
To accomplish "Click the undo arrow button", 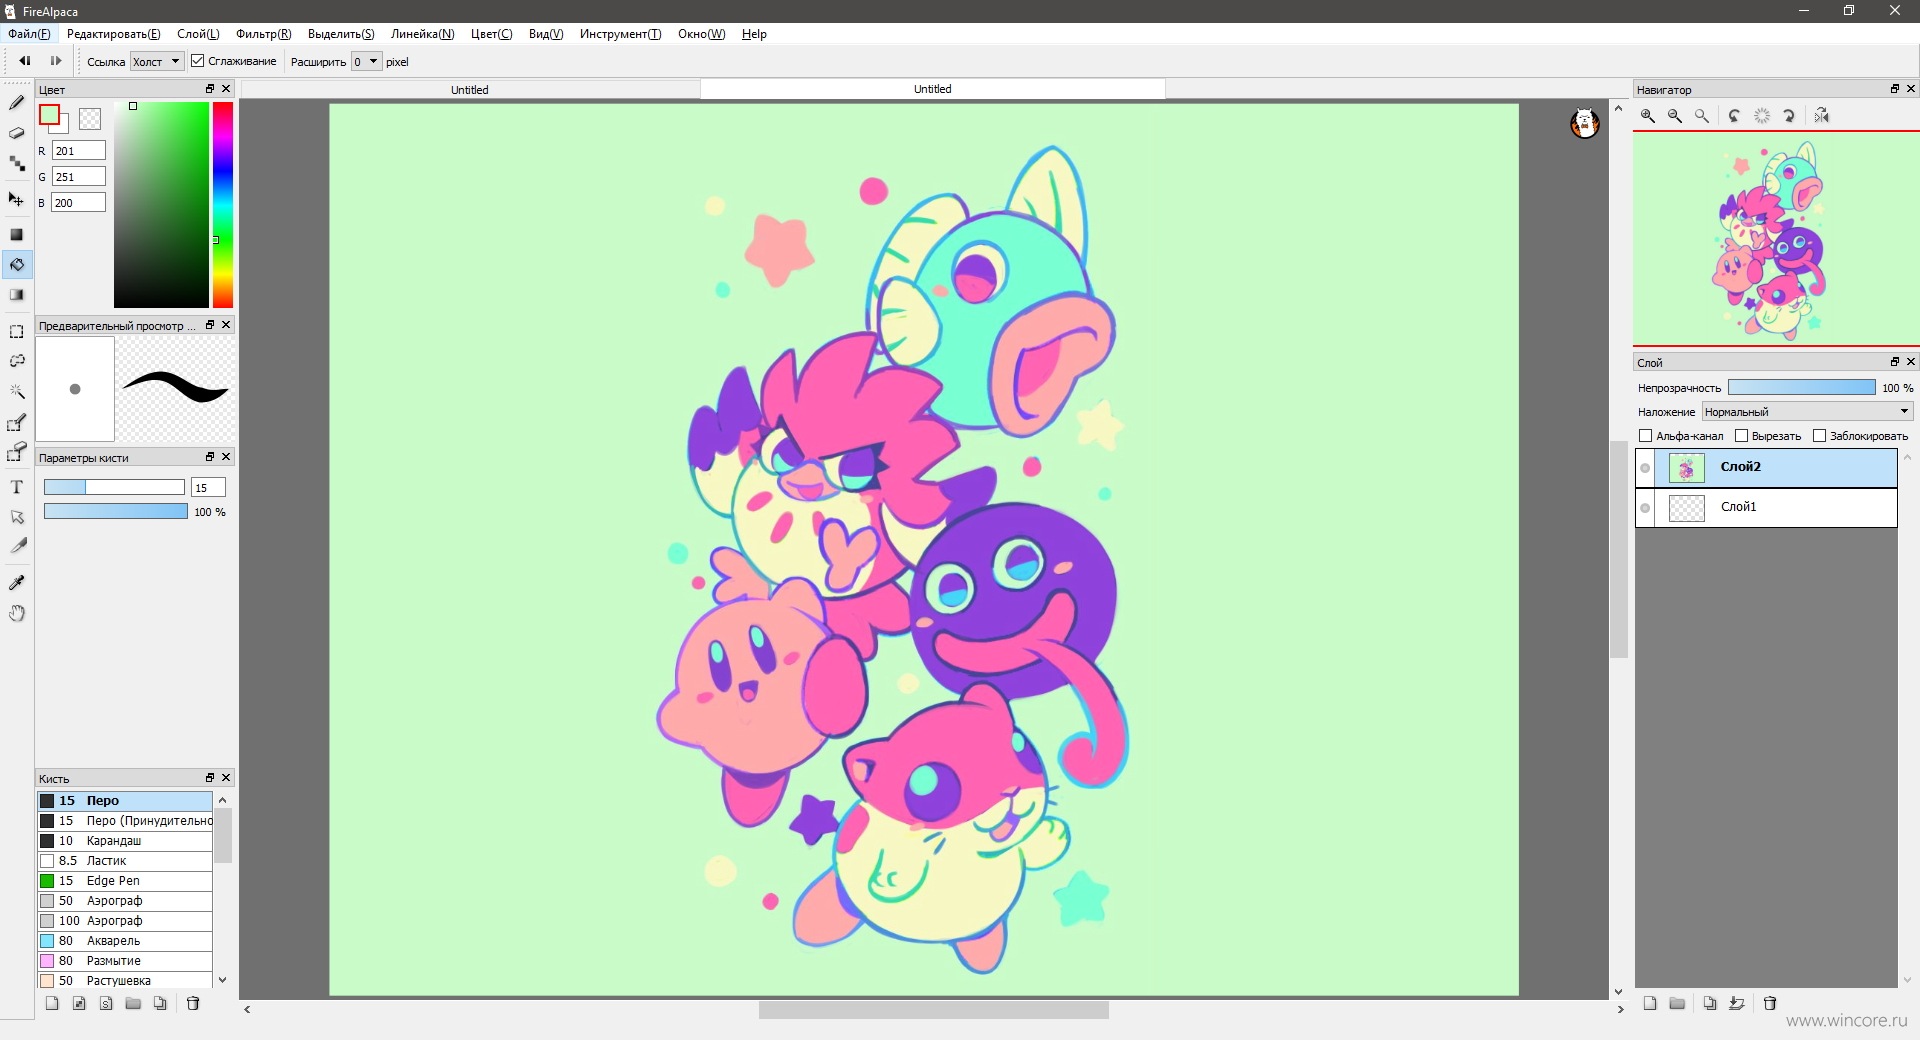I will tap(25, 61).
